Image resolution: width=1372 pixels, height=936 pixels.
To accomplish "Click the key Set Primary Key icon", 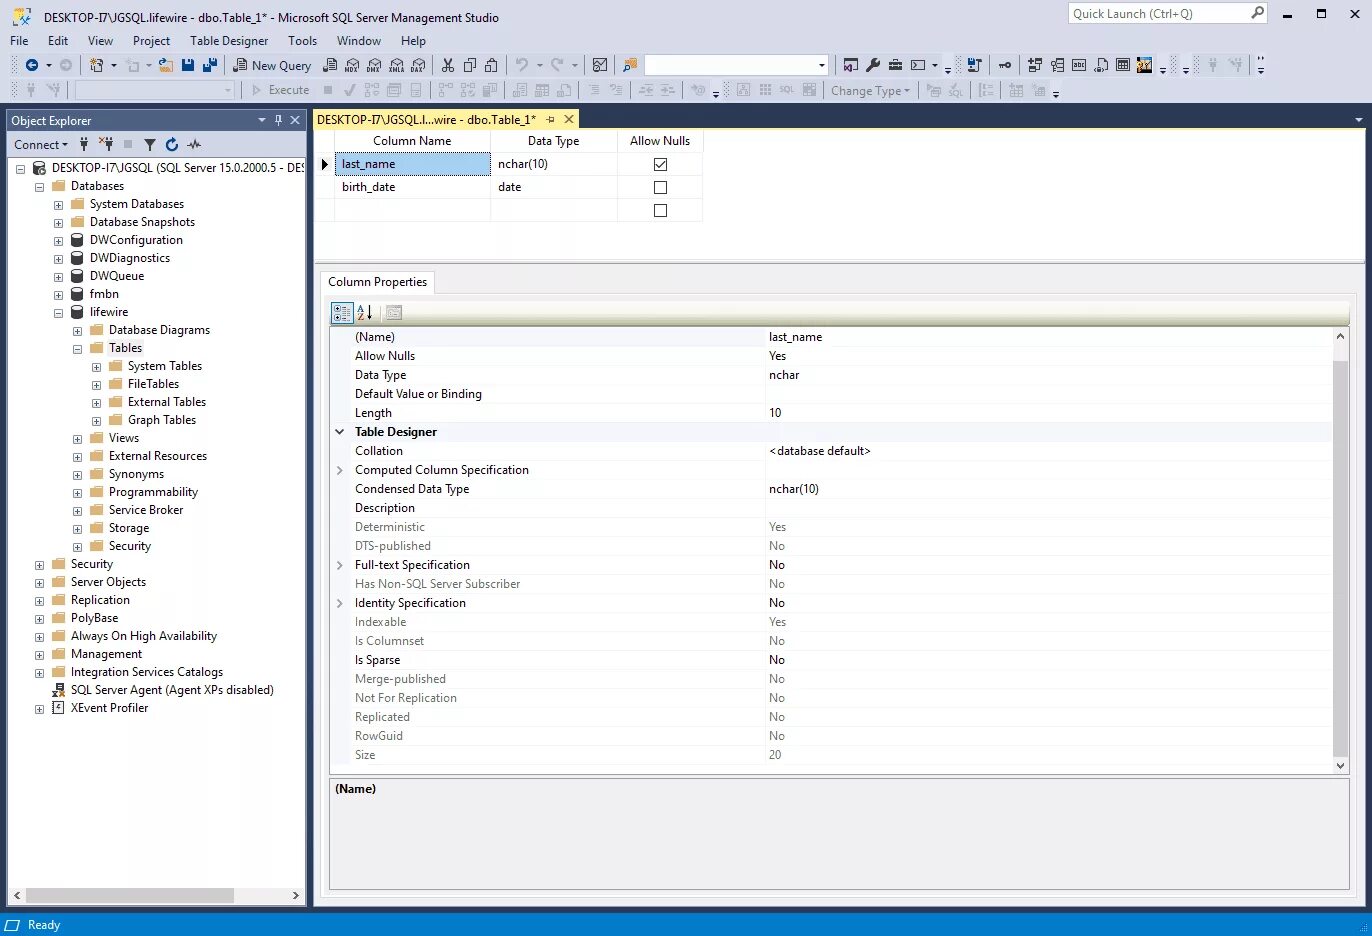I will pos(1005,65).
